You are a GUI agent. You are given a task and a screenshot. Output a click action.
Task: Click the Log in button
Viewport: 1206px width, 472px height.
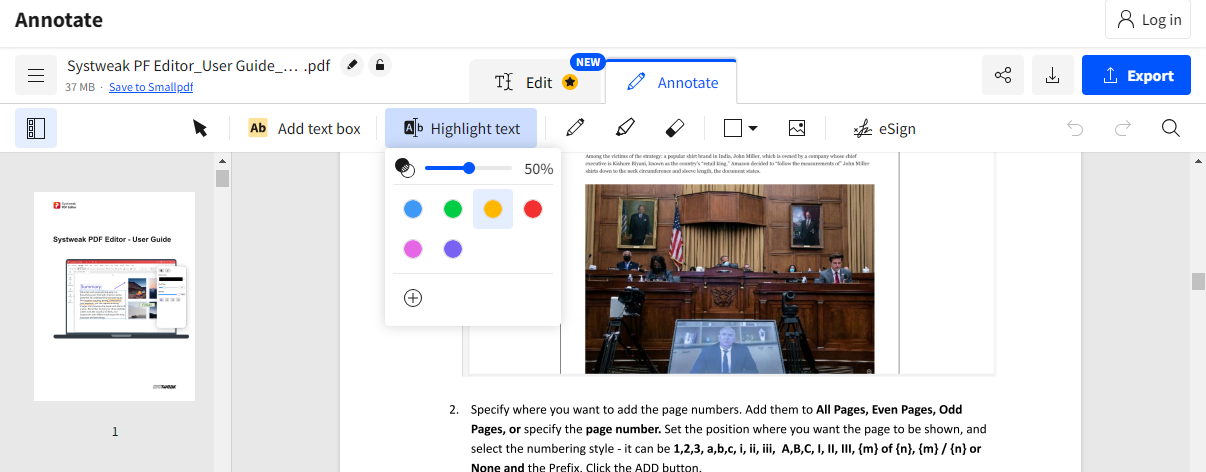[1148, 19]
